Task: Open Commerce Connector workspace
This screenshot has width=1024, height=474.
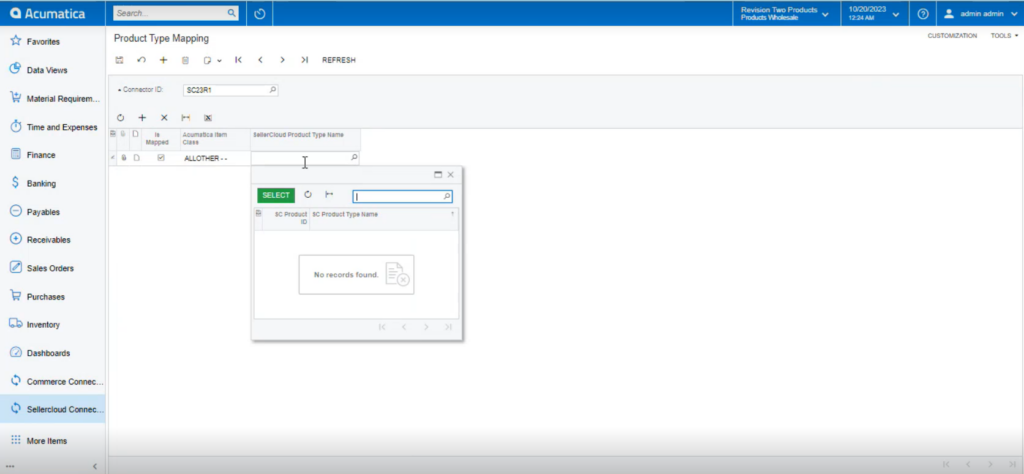Action: pos(52,381)
